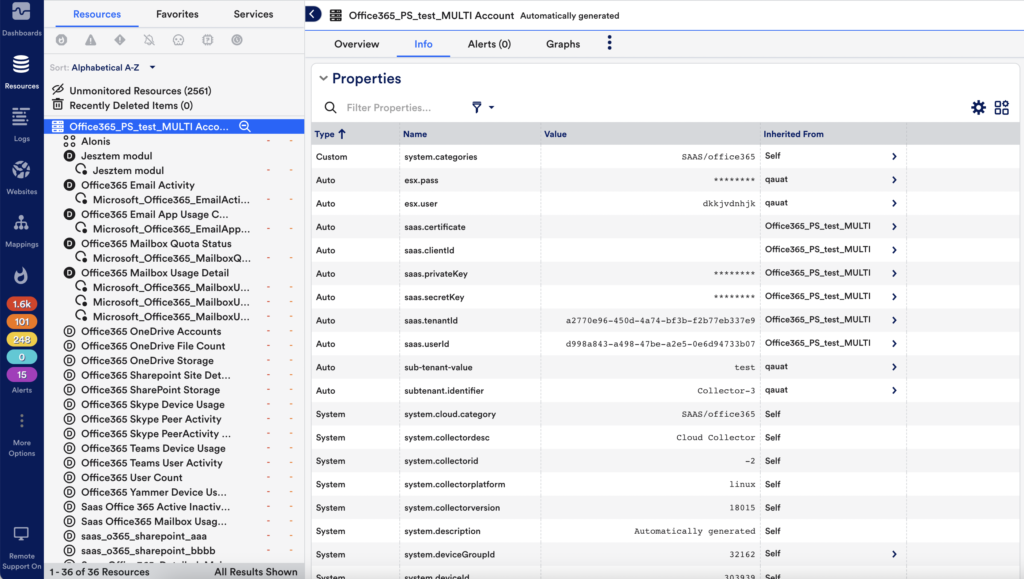Select Office365 Email Activity datasource
1024x579 pixels.
click(138, 185)
